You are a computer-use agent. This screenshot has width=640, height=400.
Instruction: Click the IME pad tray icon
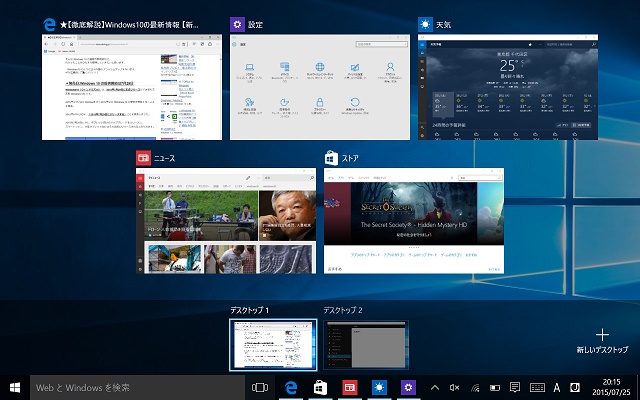575,387
